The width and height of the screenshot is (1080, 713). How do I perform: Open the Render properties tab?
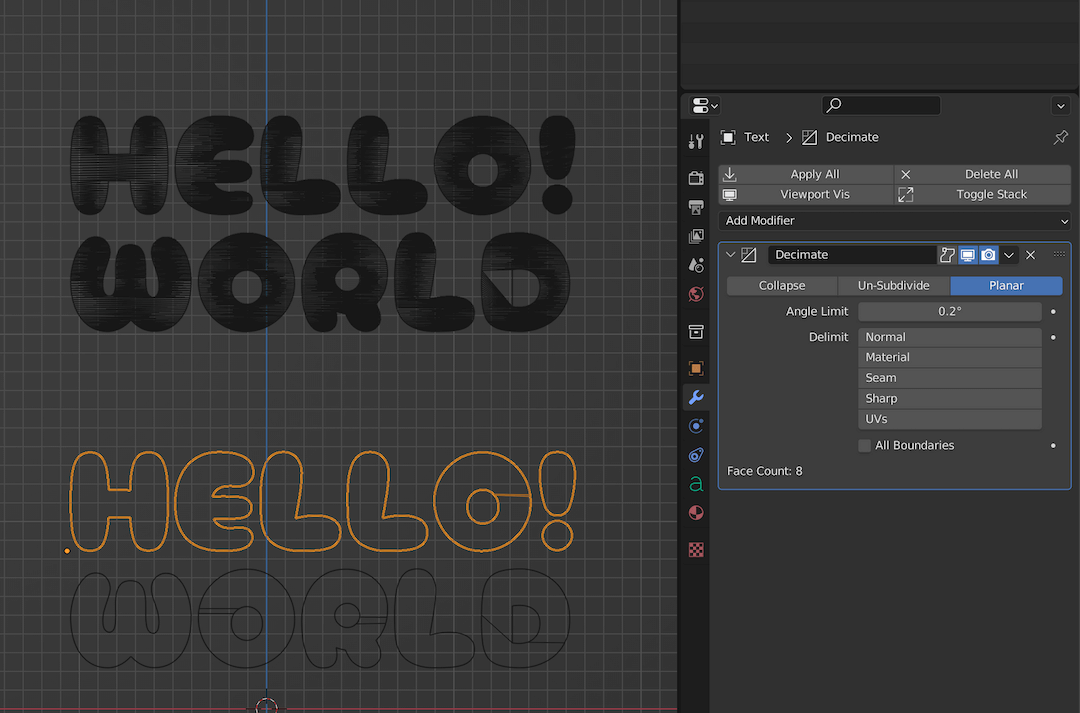tap(696, 178)
